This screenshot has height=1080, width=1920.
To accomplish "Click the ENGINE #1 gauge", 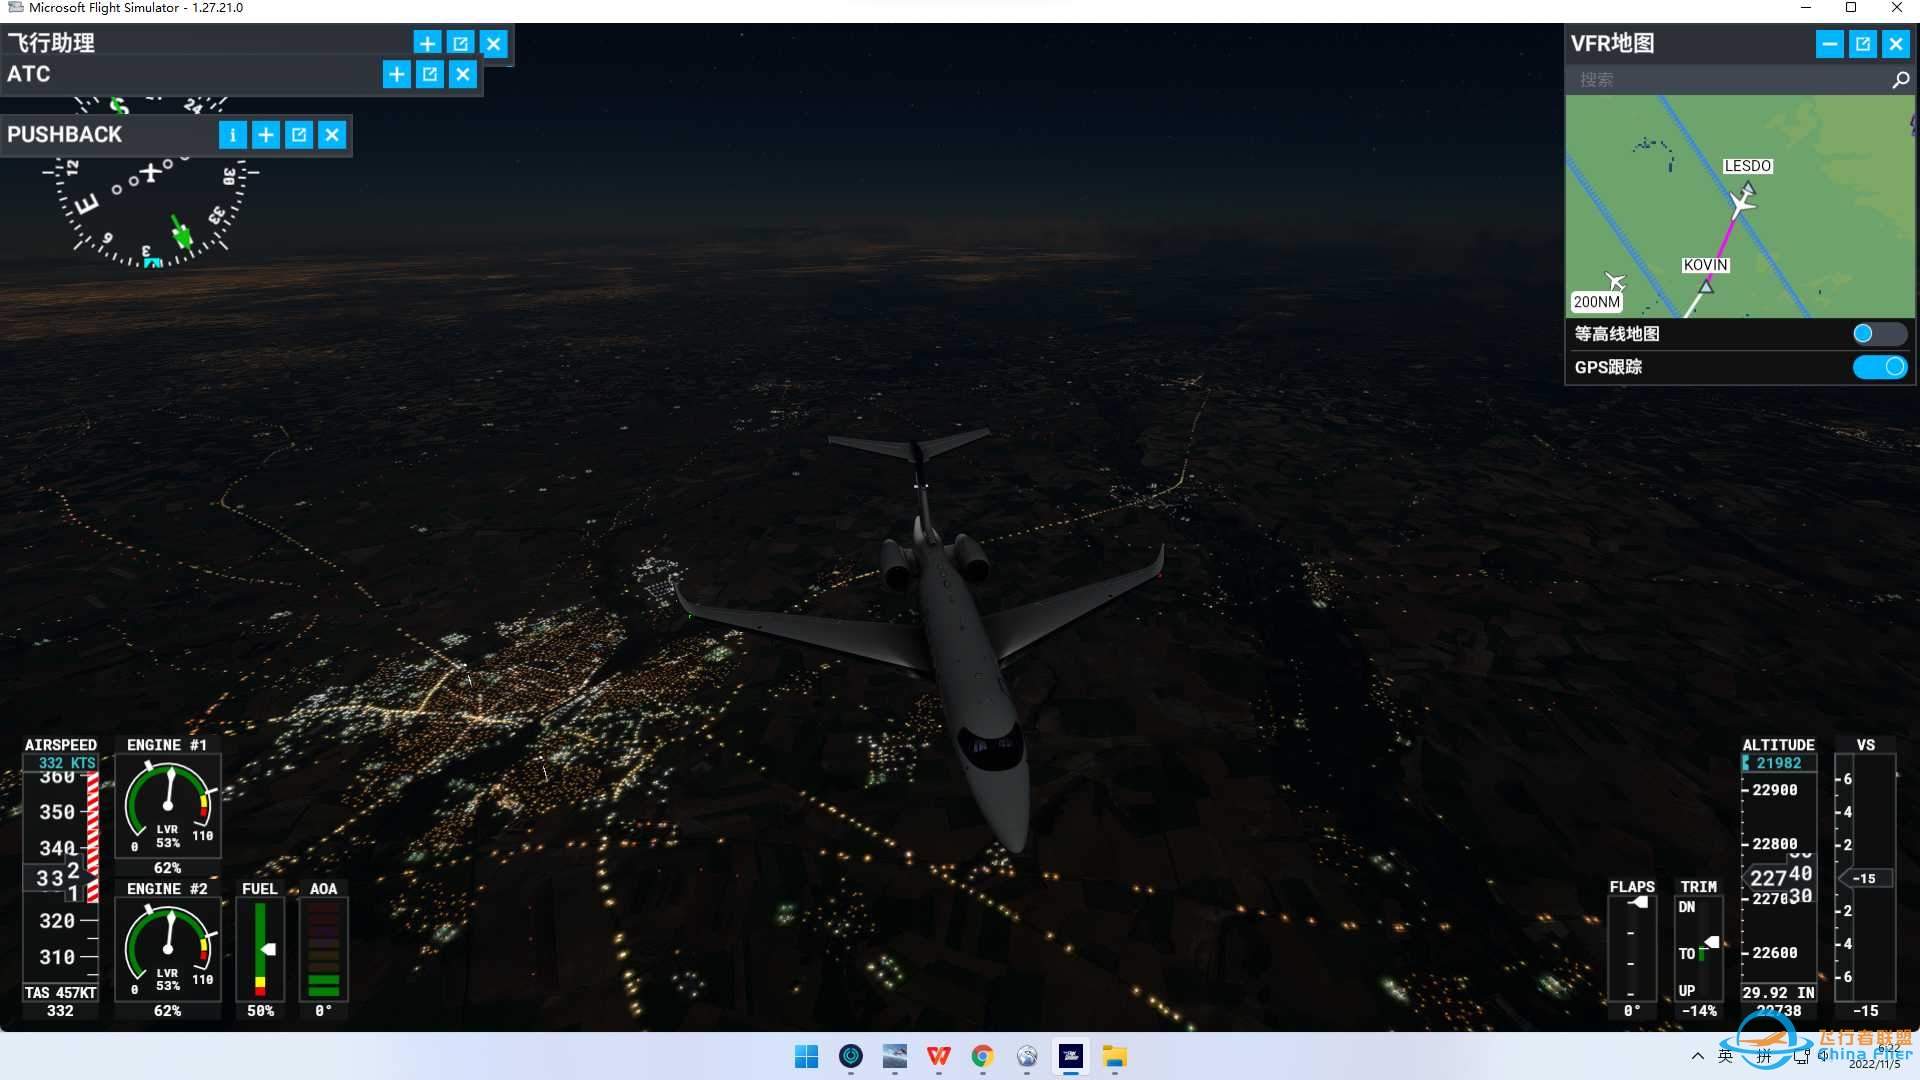I will [168, 806].
